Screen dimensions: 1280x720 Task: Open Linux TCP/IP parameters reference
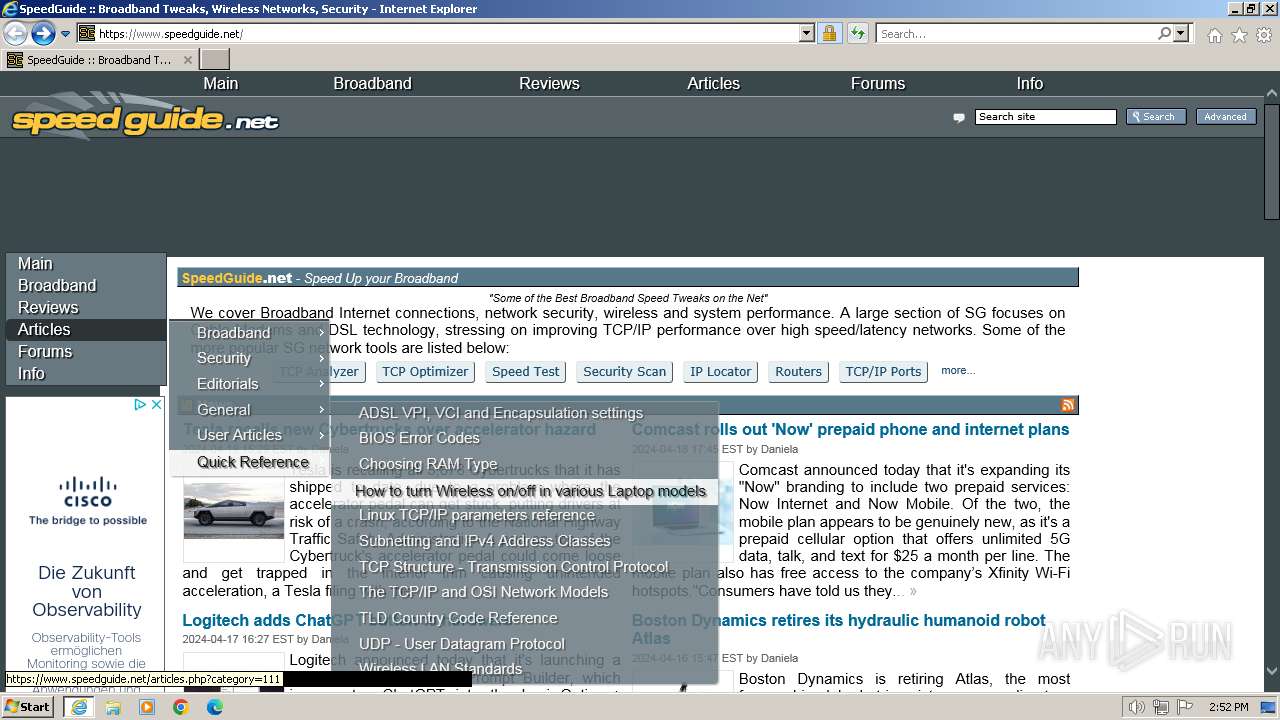(524, 515)
